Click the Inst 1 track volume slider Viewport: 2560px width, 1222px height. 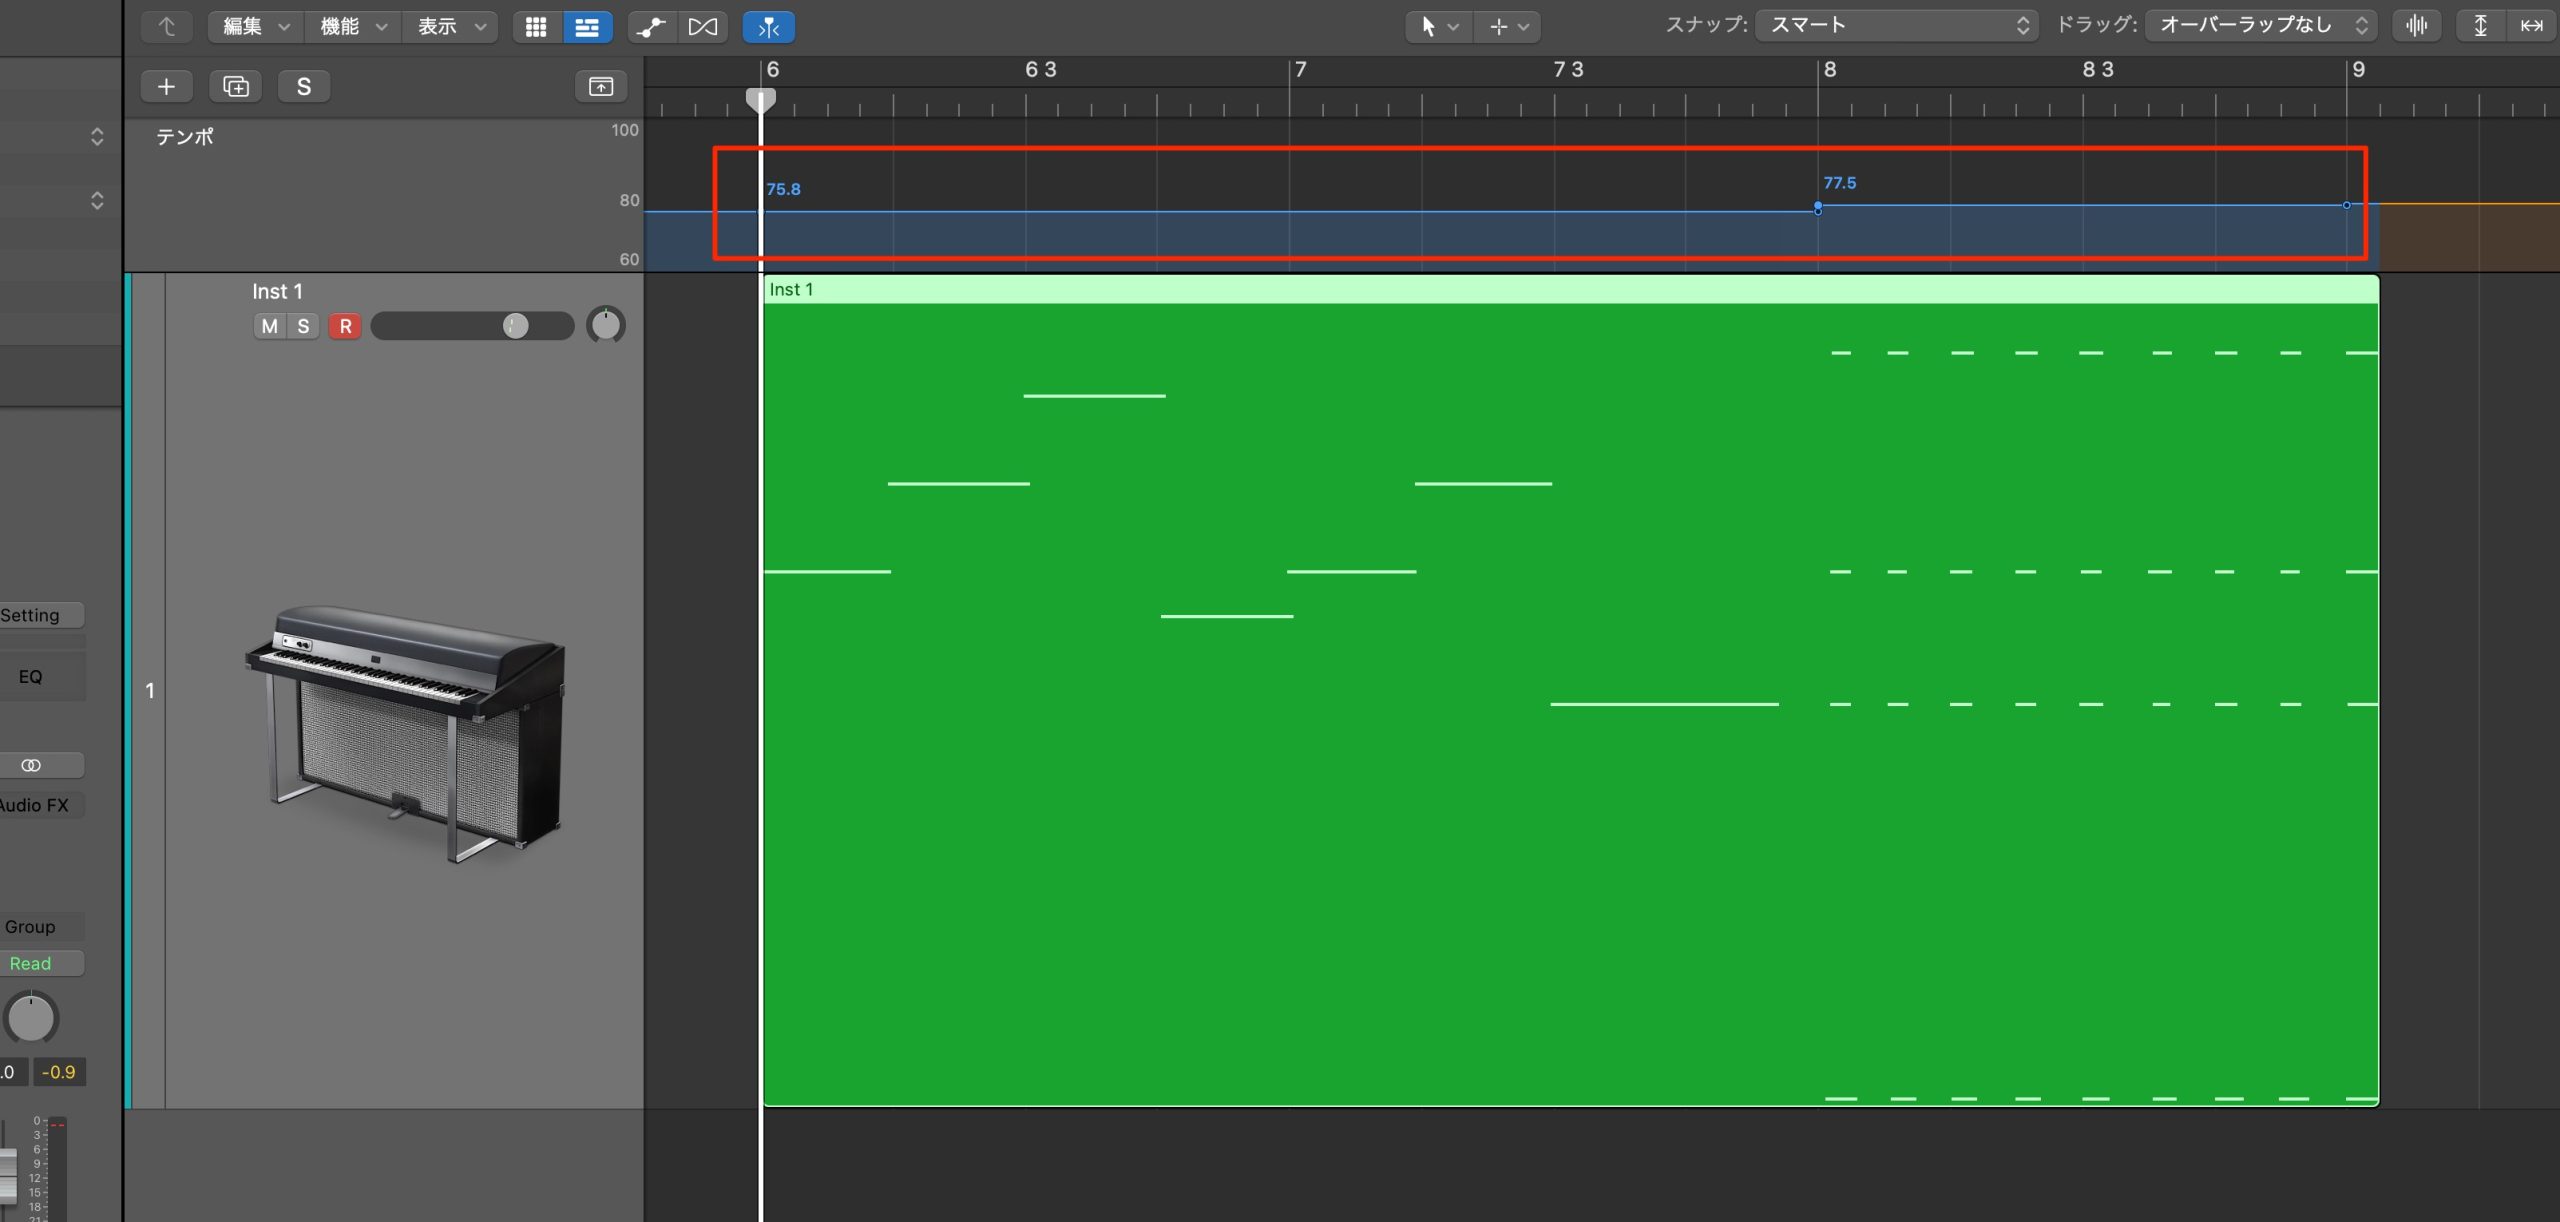(472, 326)
